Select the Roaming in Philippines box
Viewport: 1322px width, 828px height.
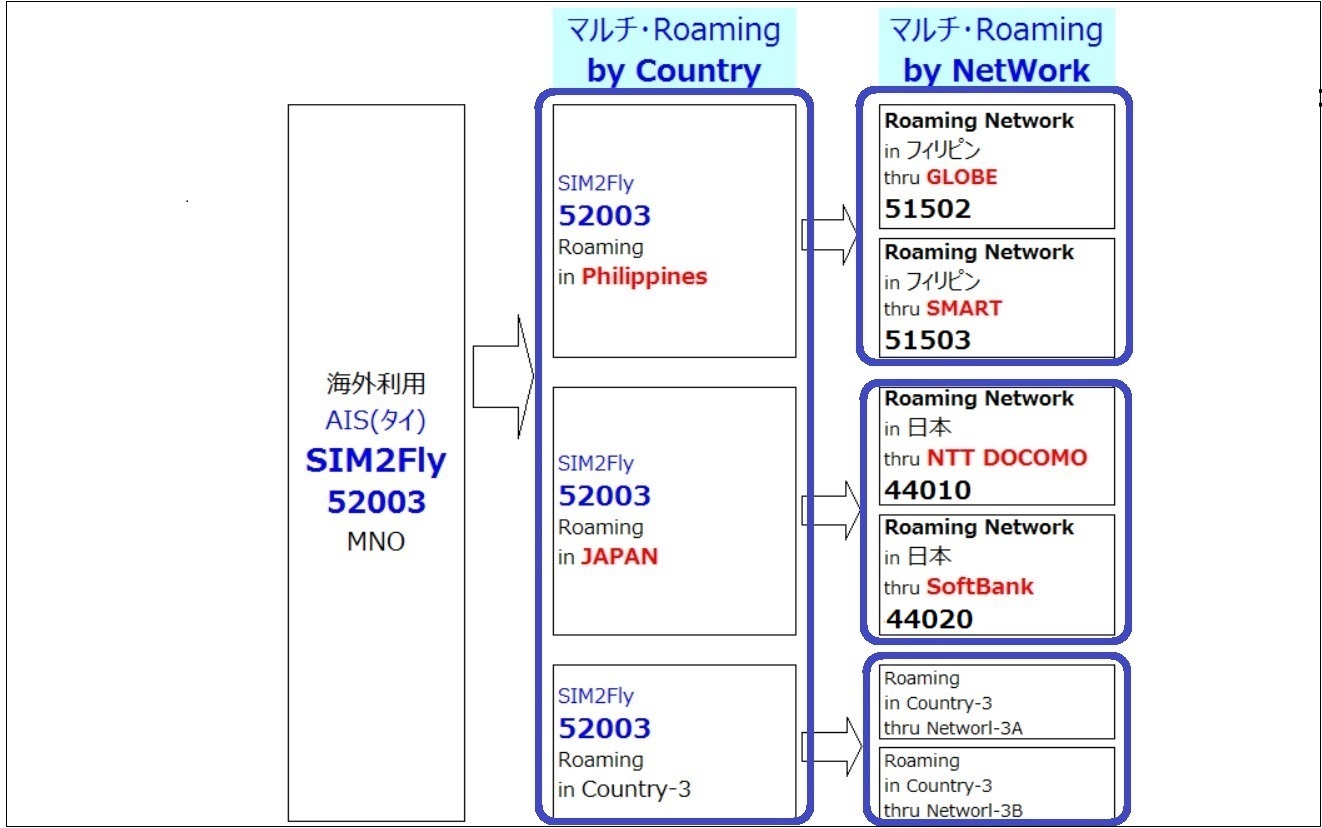(674, 231)
